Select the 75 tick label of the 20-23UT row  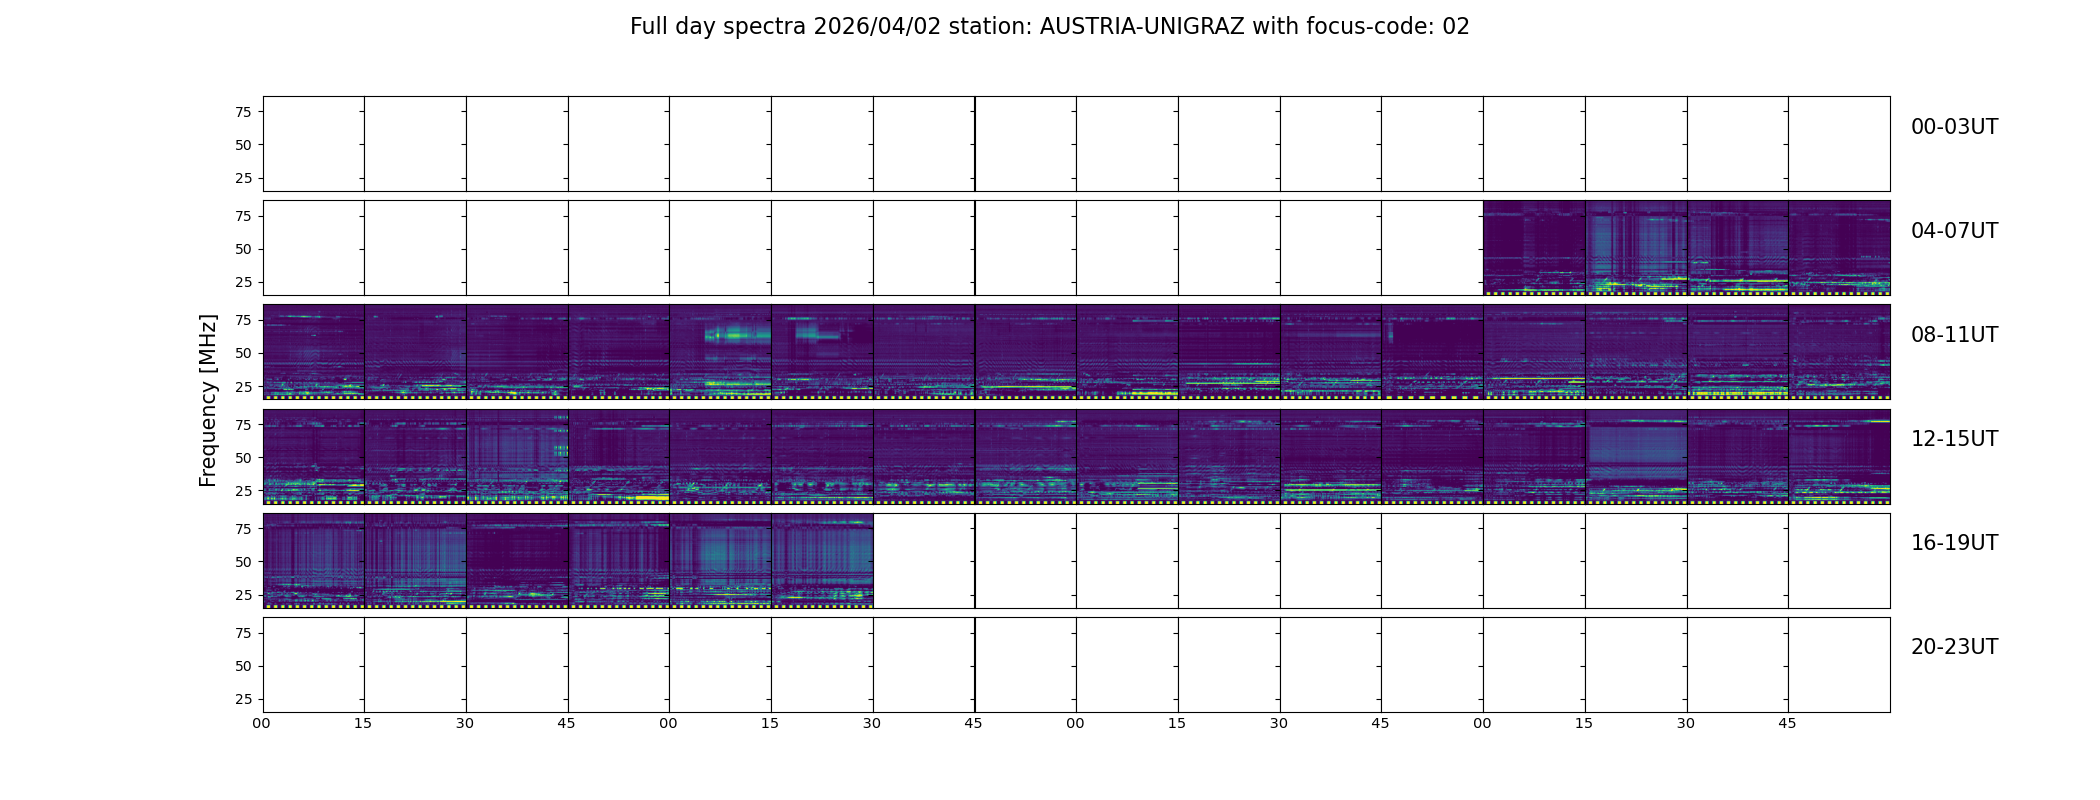click(243, 633)
